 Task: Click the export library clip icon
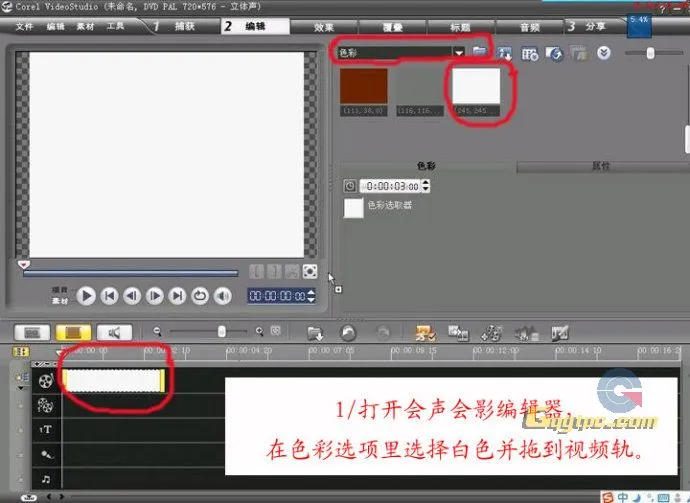[x=554, y=54]
